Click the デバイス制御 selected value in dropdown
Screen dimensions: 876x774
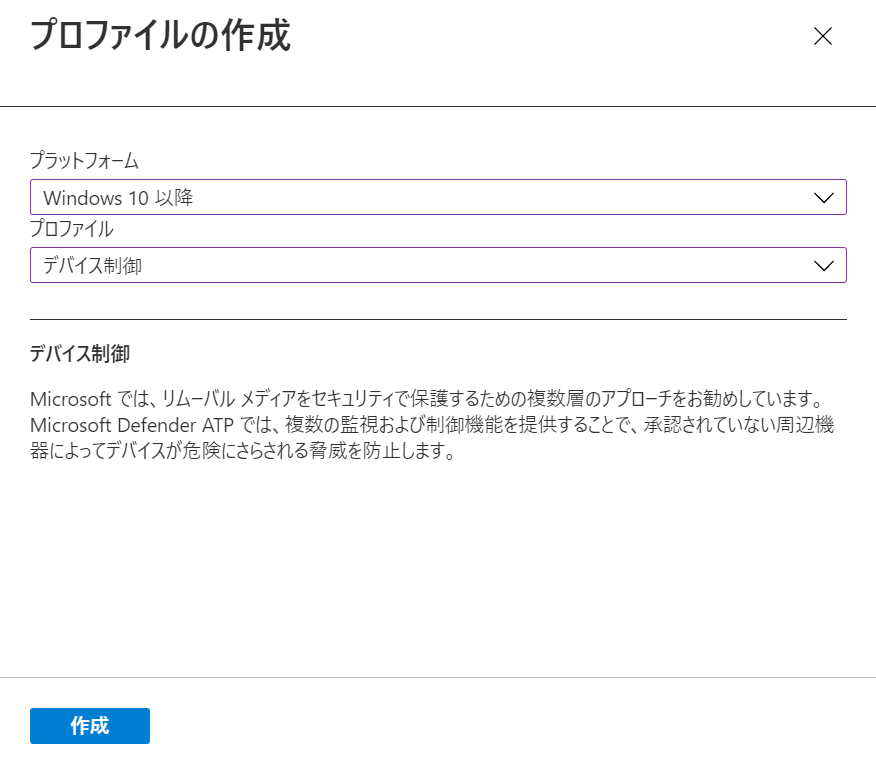pos(93,265)
